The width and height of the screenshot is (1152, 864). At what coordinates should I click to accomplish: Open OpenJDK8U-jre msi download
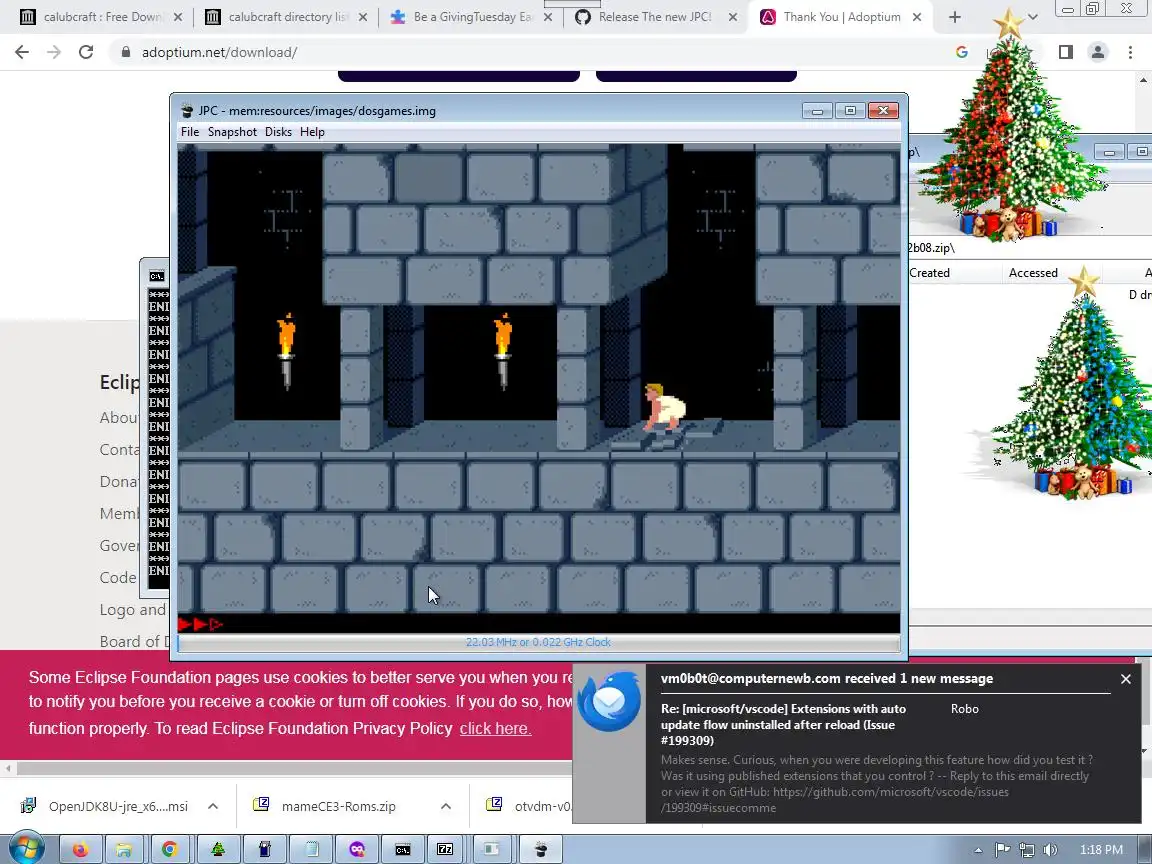click(x=118, y=806)
